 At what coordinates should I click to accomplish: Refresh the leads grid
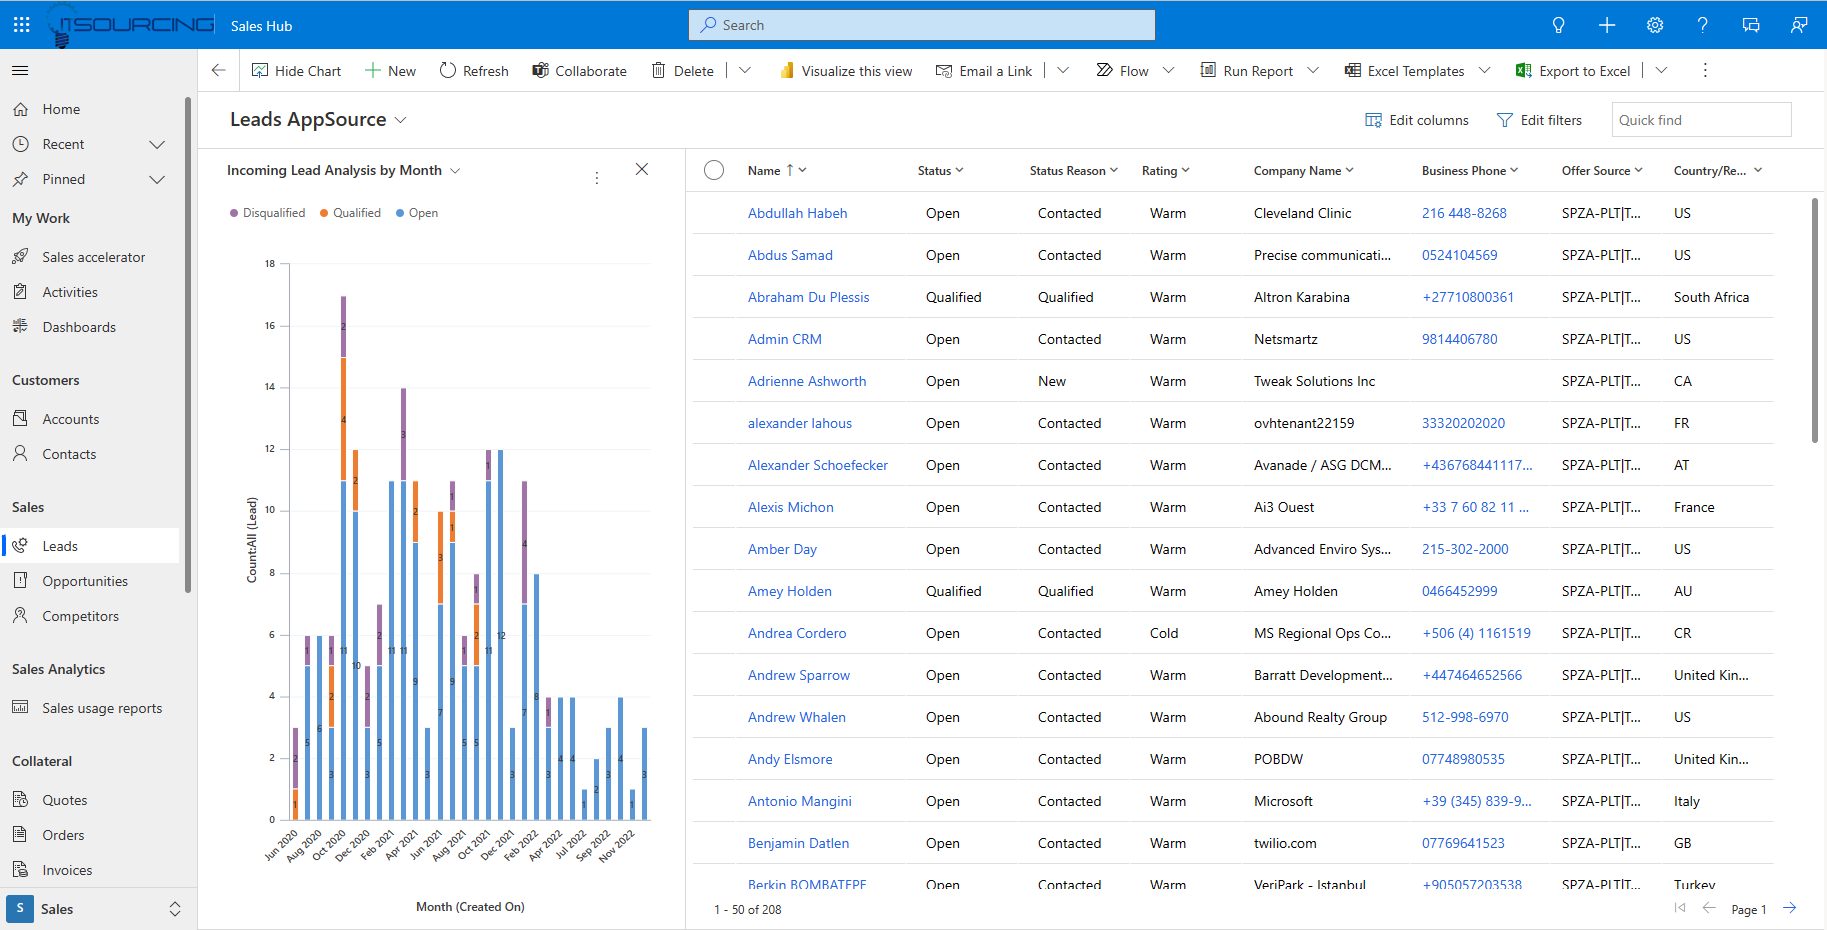(474, 71)
